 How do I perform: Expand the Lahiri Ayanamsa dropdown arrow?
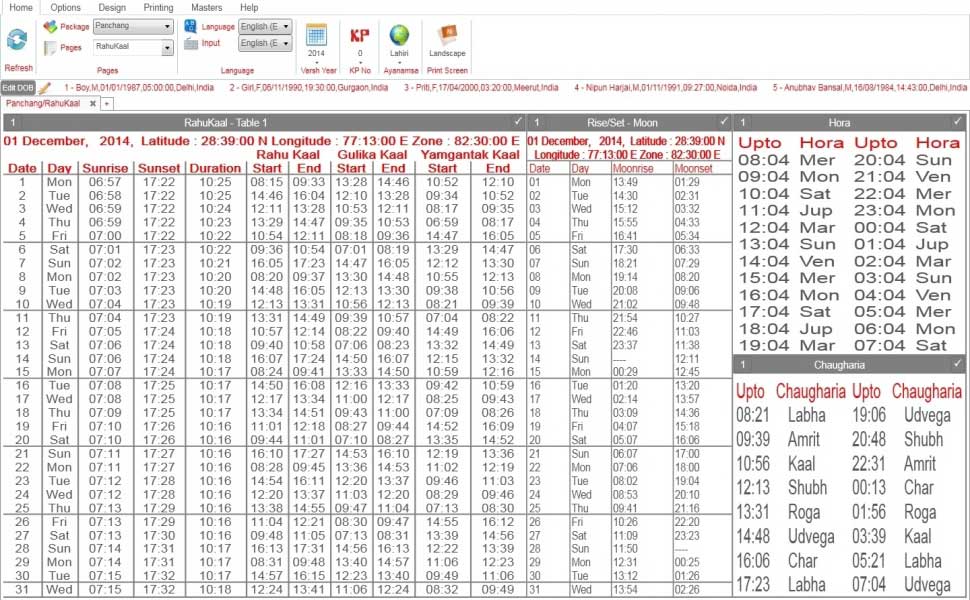[x=399, y=62]
